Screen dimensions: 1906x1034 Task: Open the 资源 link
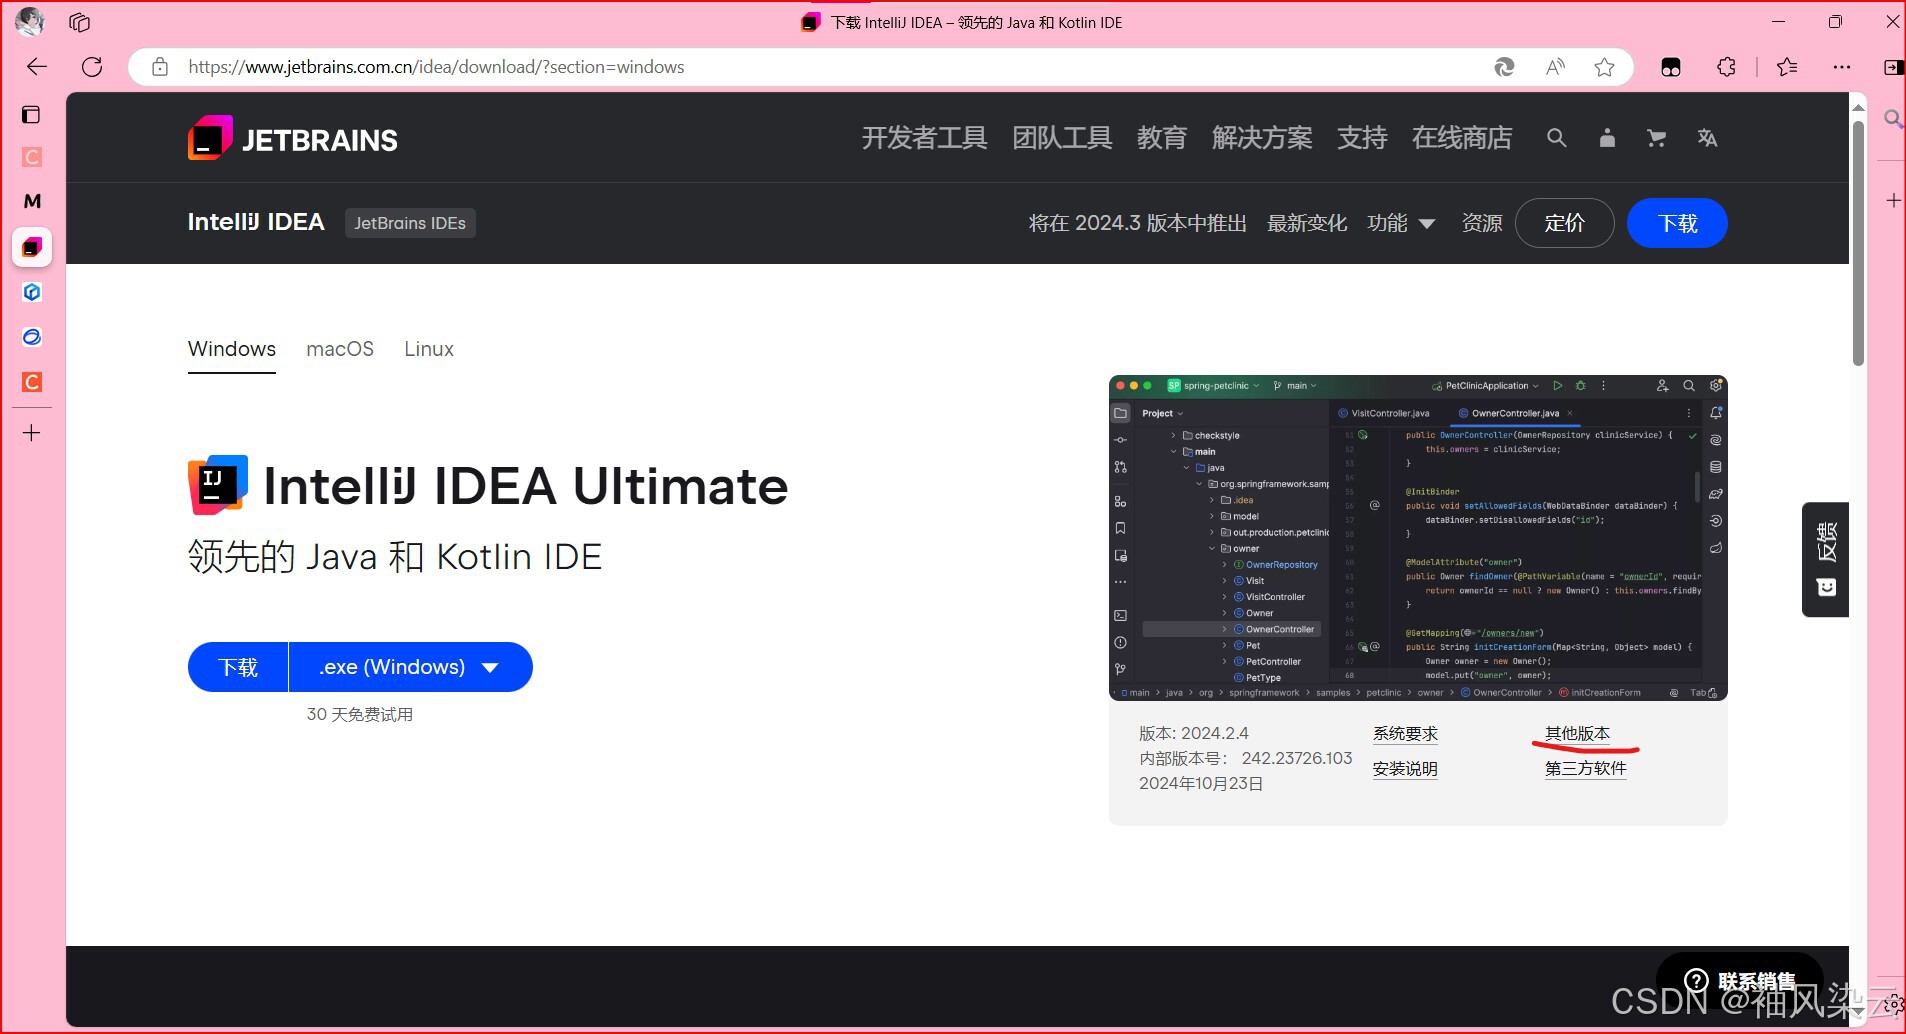pyautogui.click(x=1482, y=223)
